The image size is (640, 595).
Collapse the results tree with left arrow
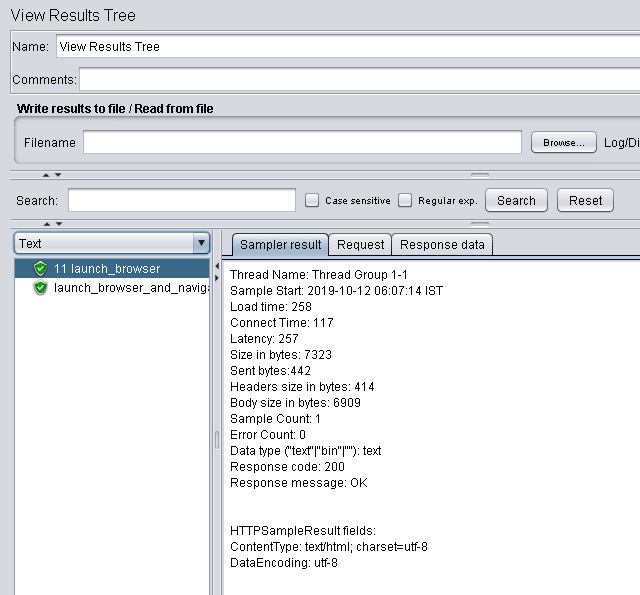coord(217,266)
